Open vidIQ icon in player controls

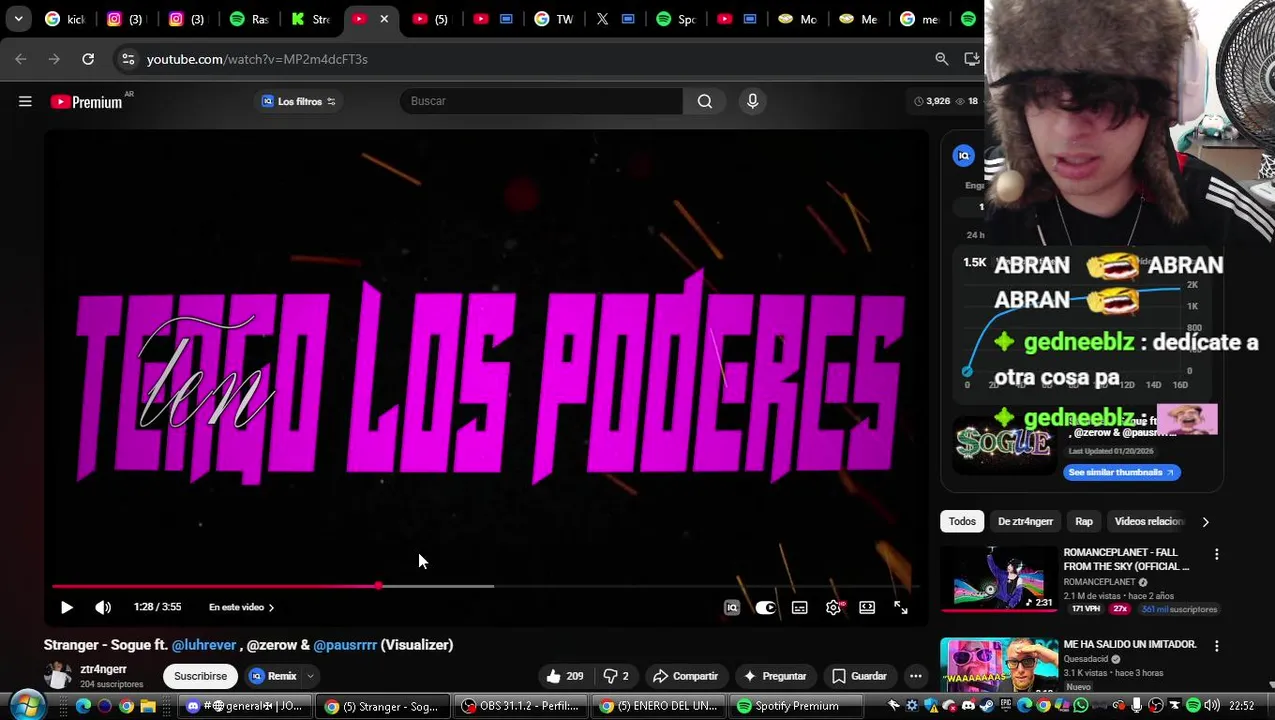click(732, 607)
